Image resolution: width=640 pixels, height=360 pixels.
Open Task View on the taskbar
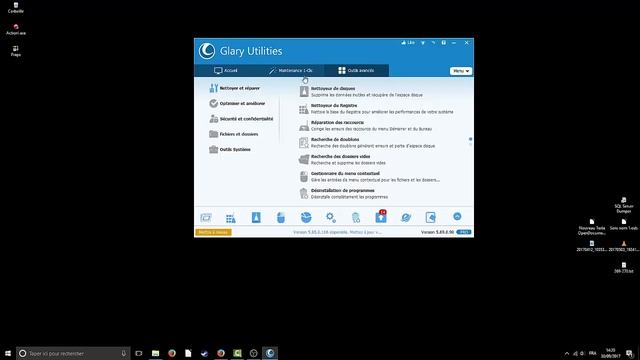click(x=139, y=353)
